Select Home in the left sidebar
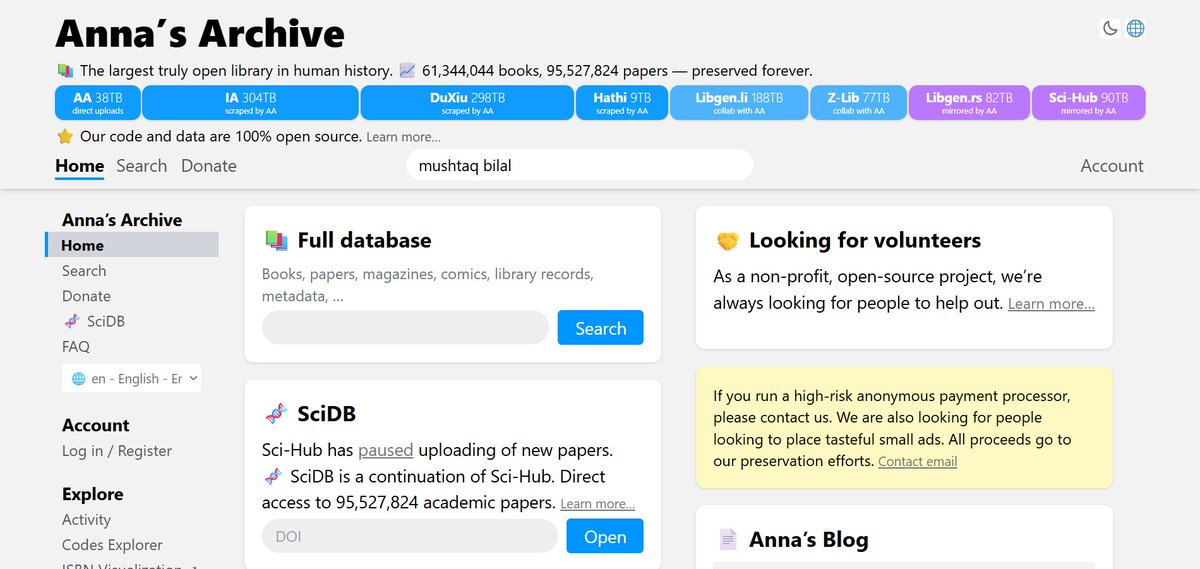The height and width of the screenshot is (569, 1200). 132,245
